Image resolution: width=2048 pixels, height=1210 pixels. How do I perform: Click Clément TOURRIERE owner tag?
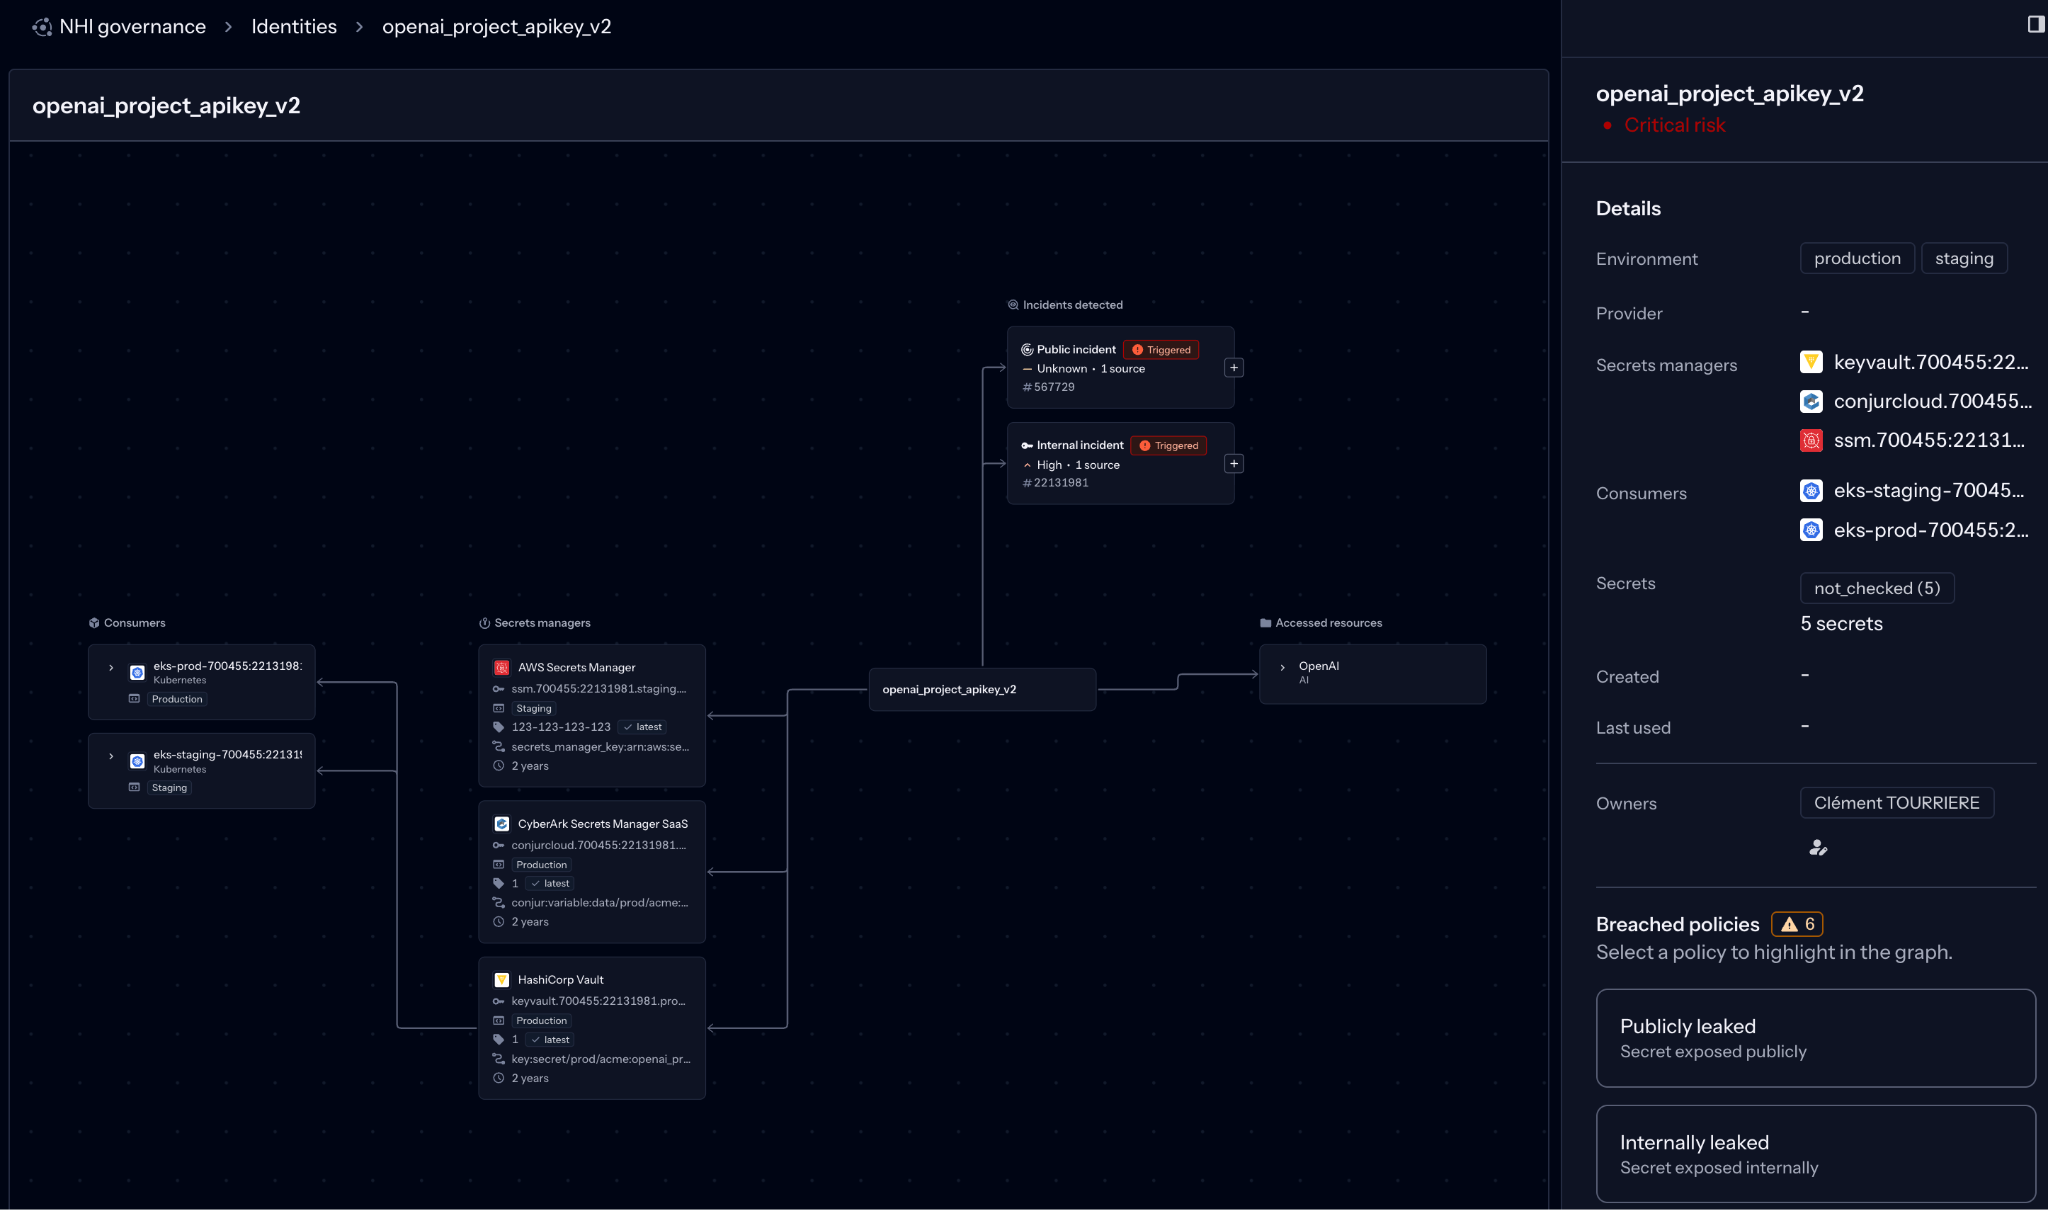(1897, 803)
